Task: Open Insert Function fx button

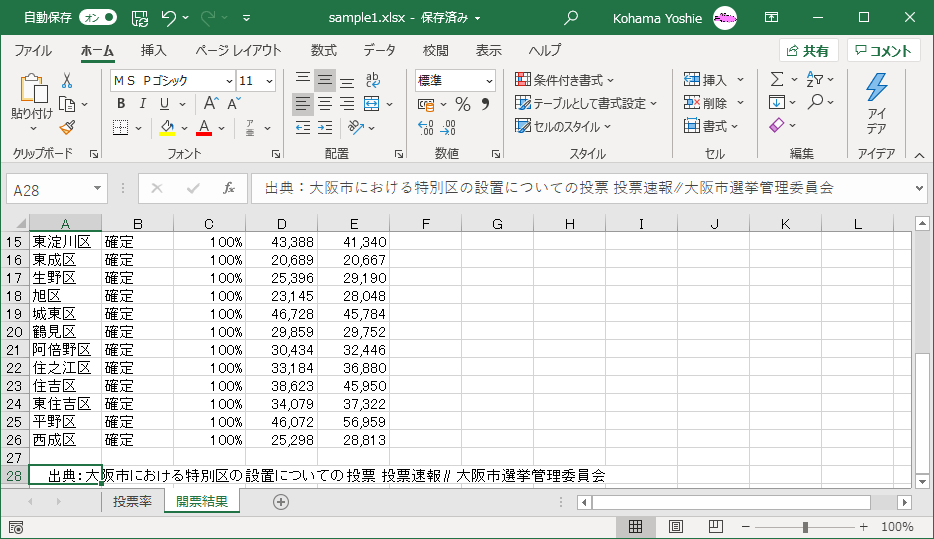Action: click(228, 189)
